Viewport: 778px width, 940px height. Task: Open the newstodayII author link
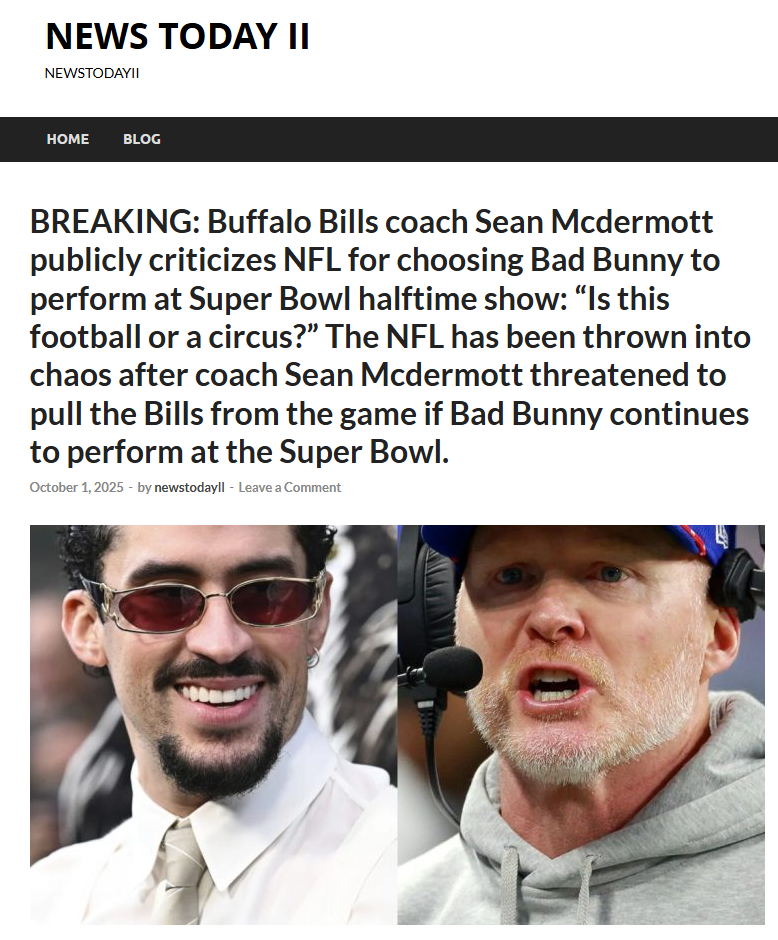click(x=189, y=487)
